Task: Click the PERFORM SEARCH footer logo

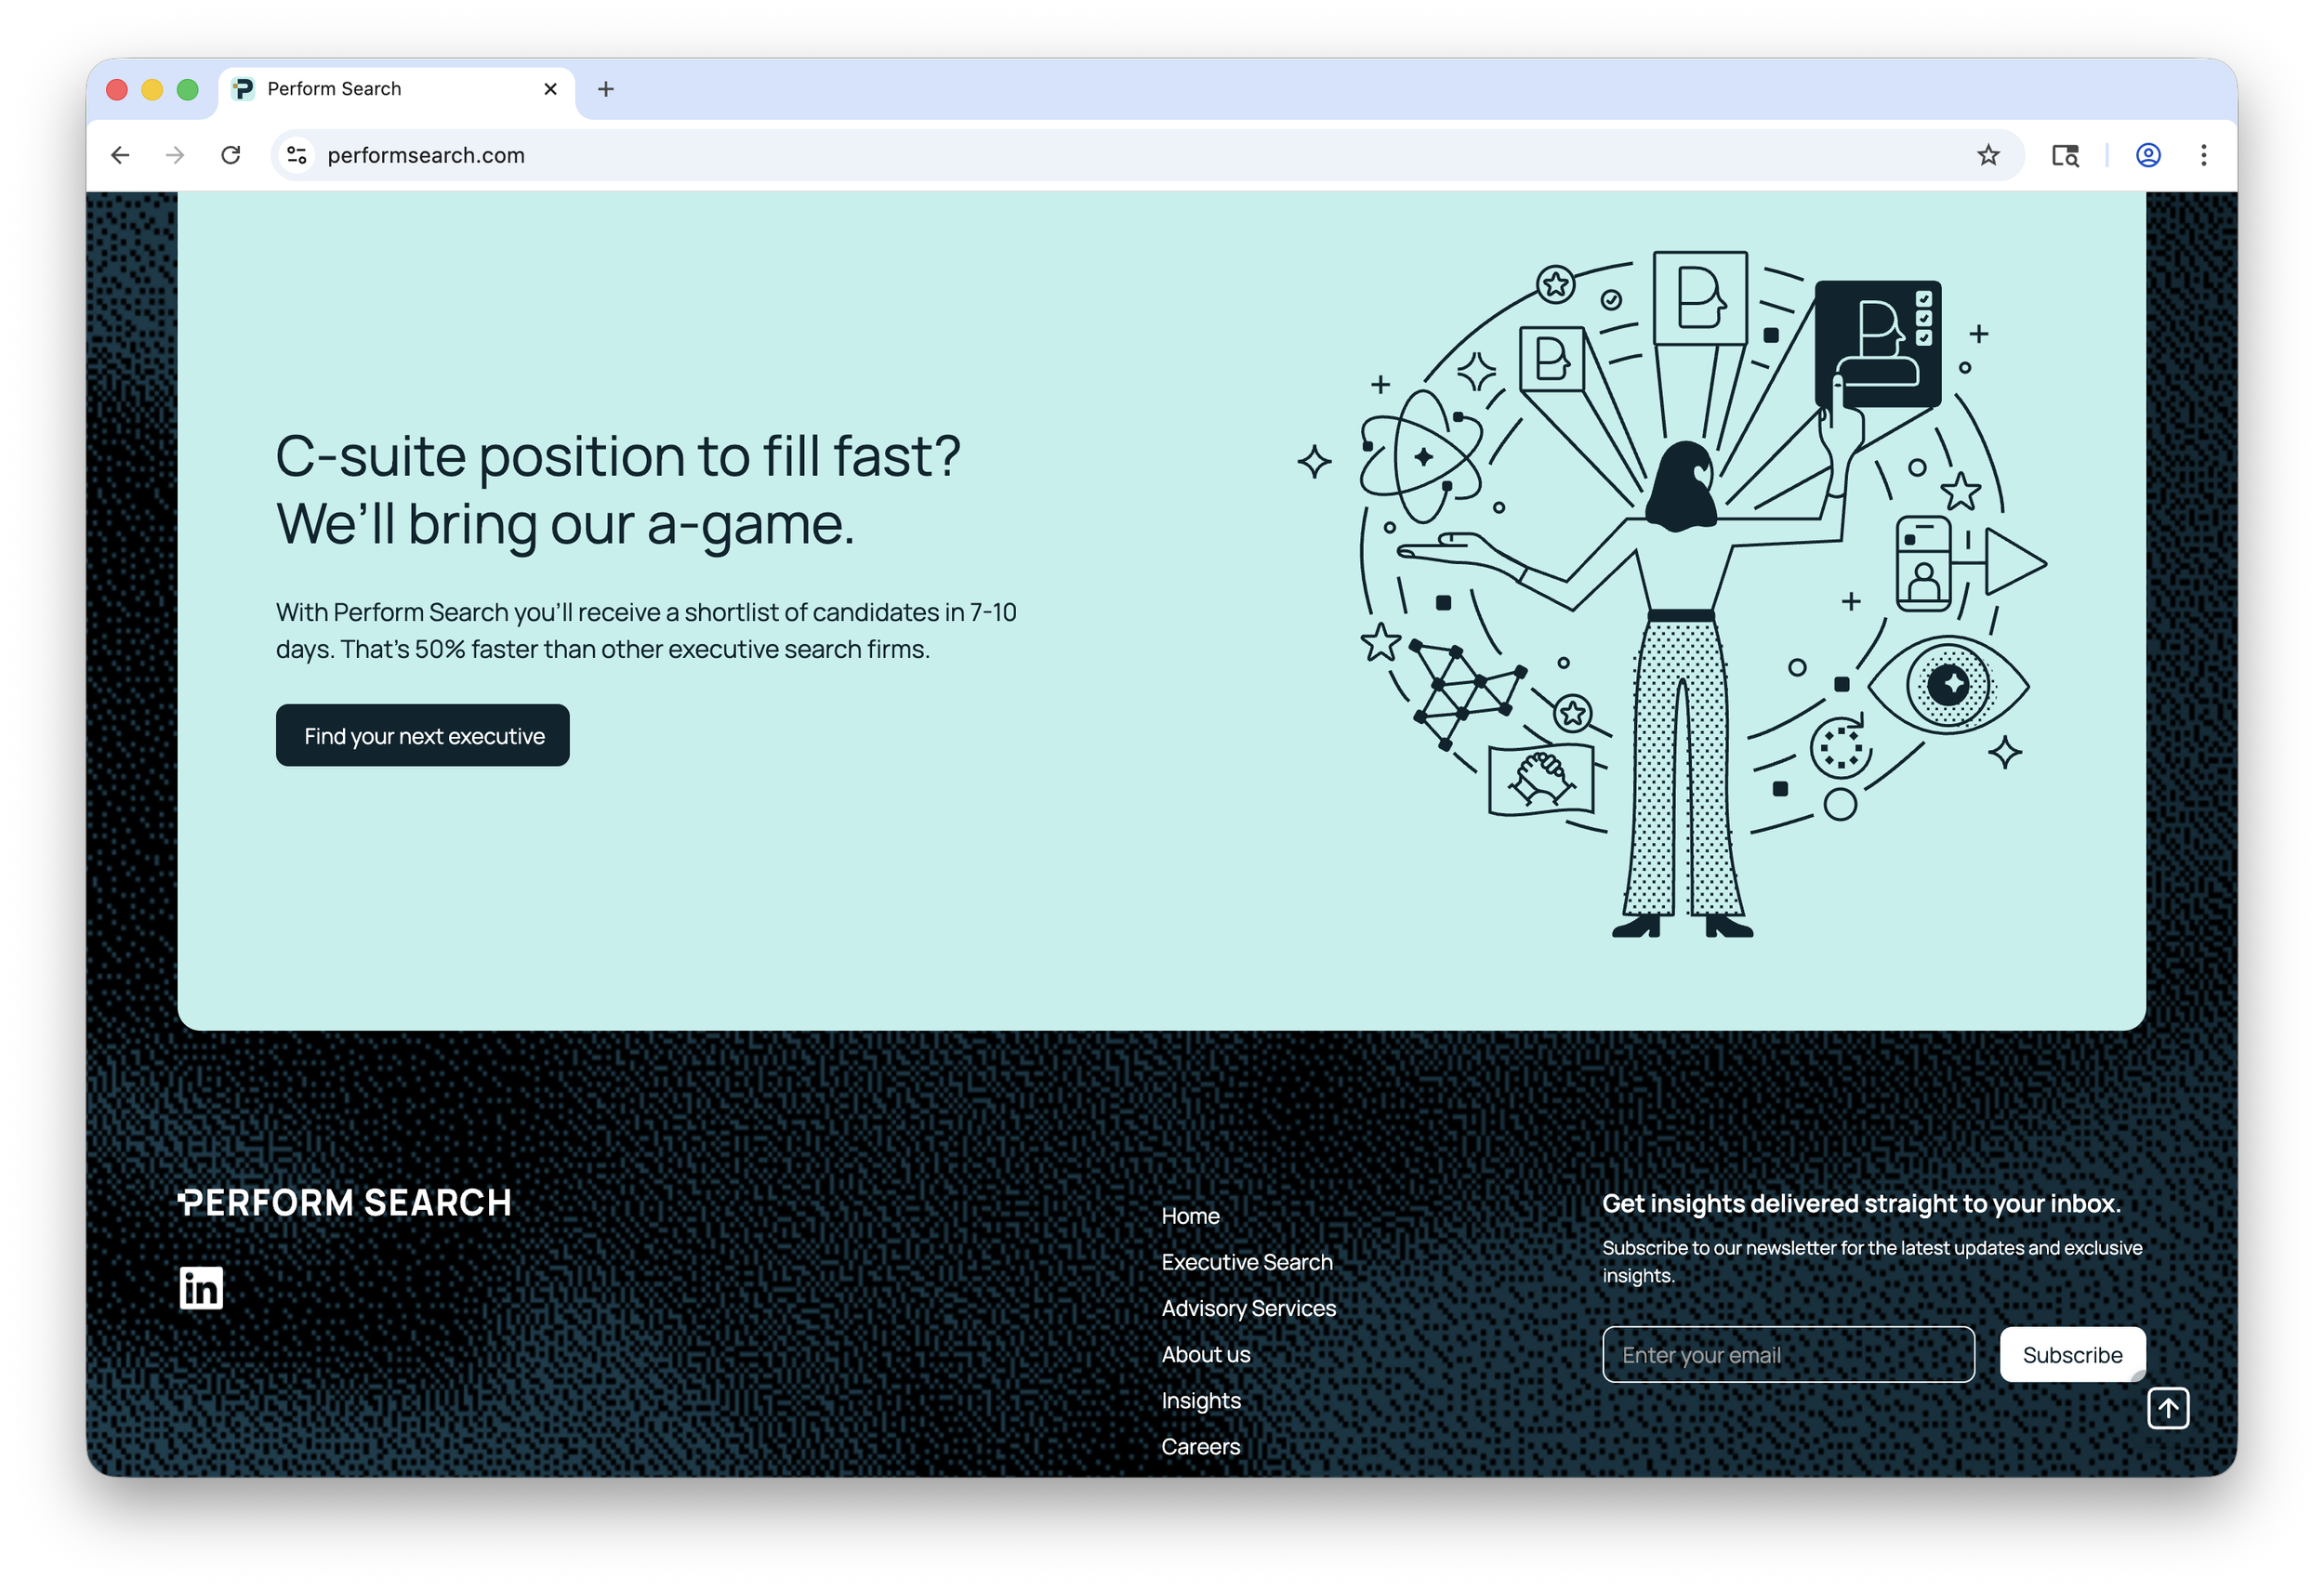Action: [344, 1202]
